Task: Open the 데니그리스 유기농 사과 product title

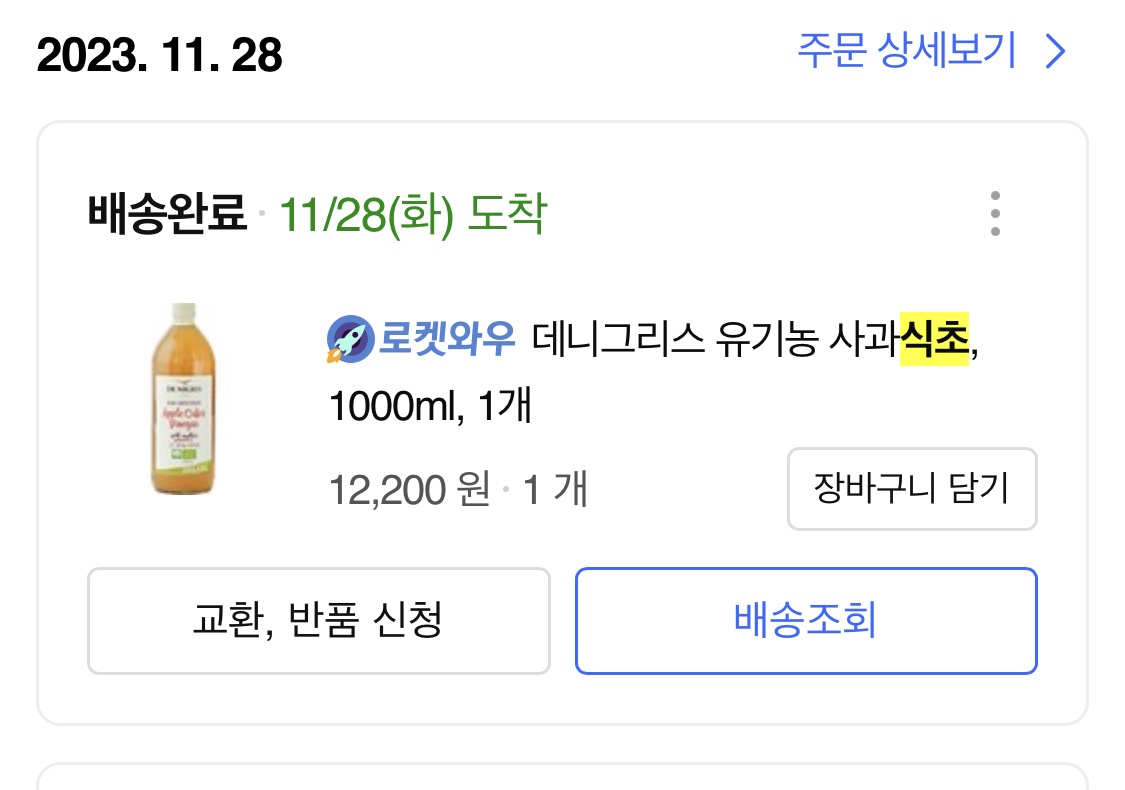Action: (715, 339)
